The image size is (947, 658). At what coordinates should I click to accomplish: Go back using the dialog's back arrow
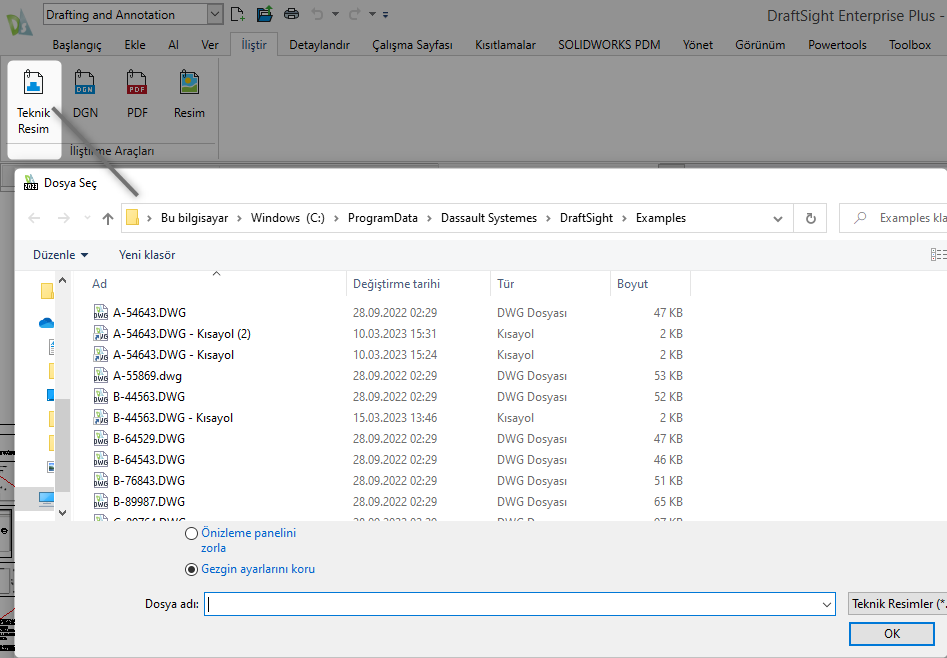34,218
